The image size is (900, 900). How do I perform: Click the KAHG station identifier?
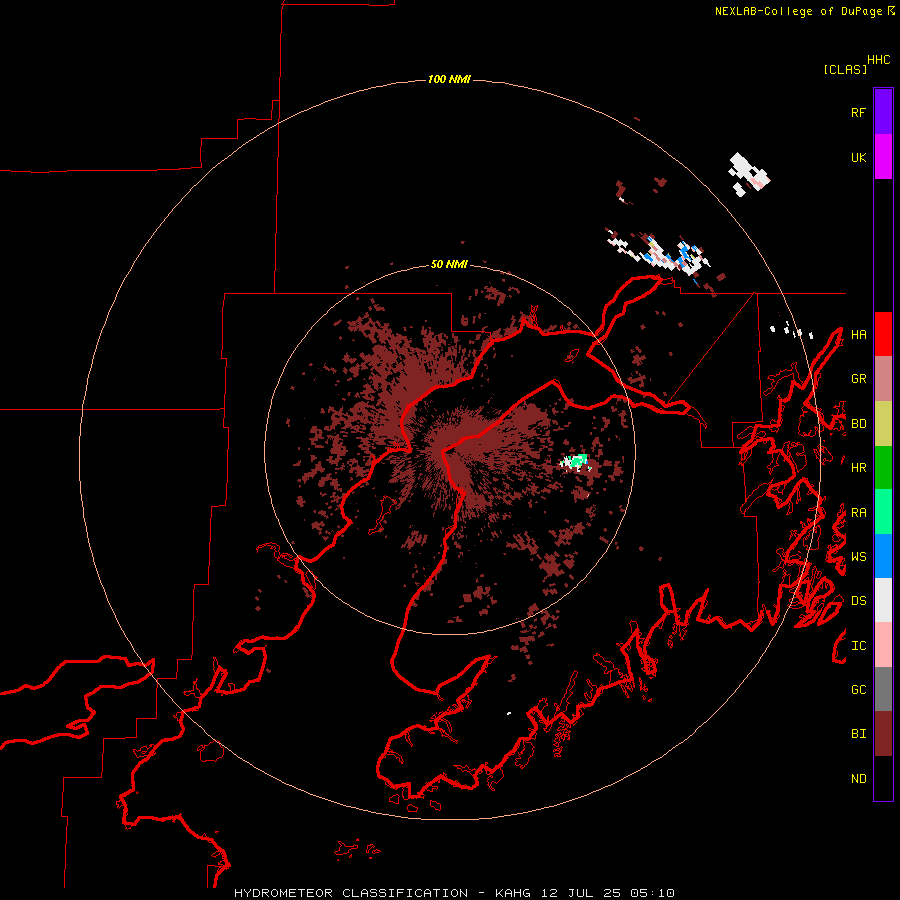tap(512, 893)
